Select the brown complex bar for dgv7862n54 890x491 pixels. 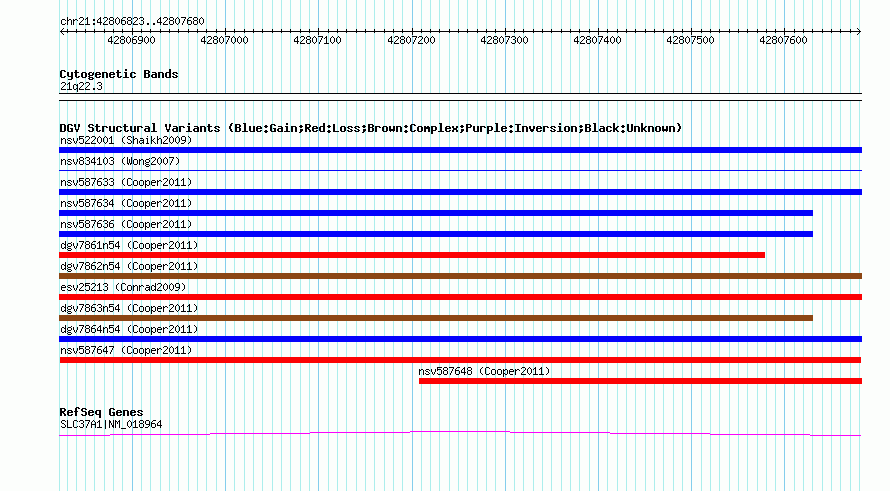coord(460,276)
